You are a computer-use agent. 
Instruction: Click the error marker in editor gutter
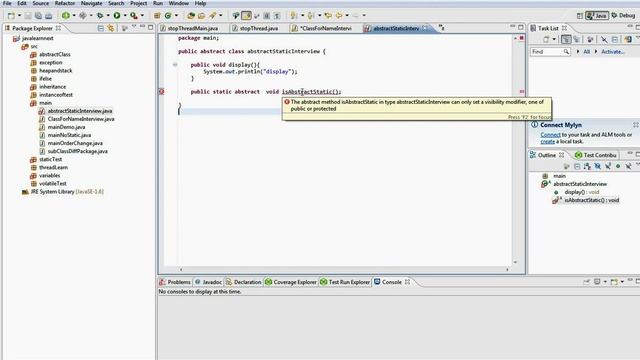click(x=162, y=91)
